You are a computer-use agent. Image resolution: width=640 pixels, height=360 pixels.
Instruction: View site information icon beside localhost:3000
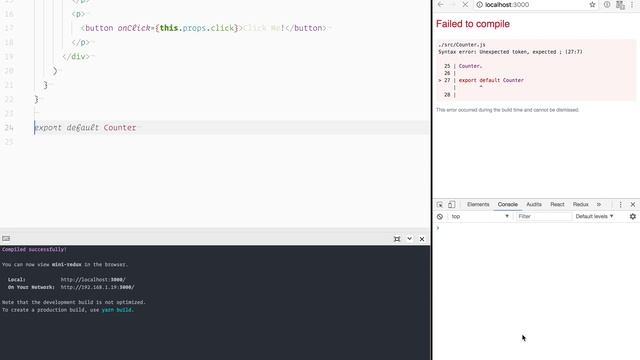(480, 4)
